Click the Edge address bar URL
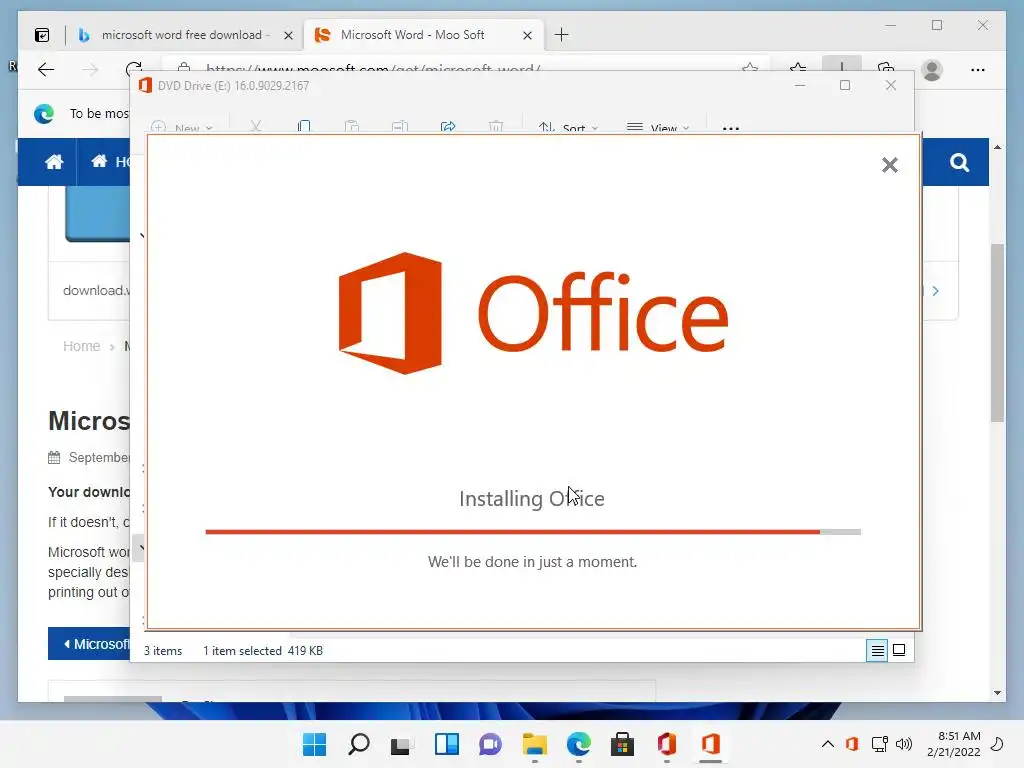This screenshot has width=1024, height=768. coord(372,68)
